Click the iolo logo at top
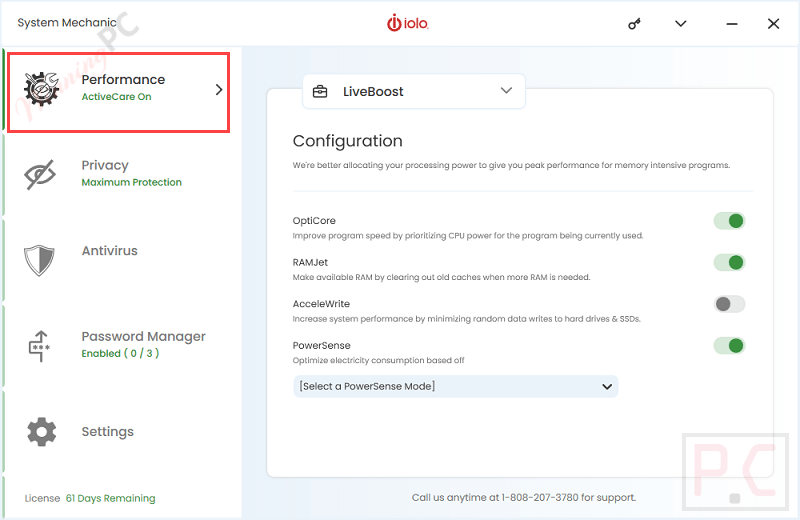 tap(408, 23)
